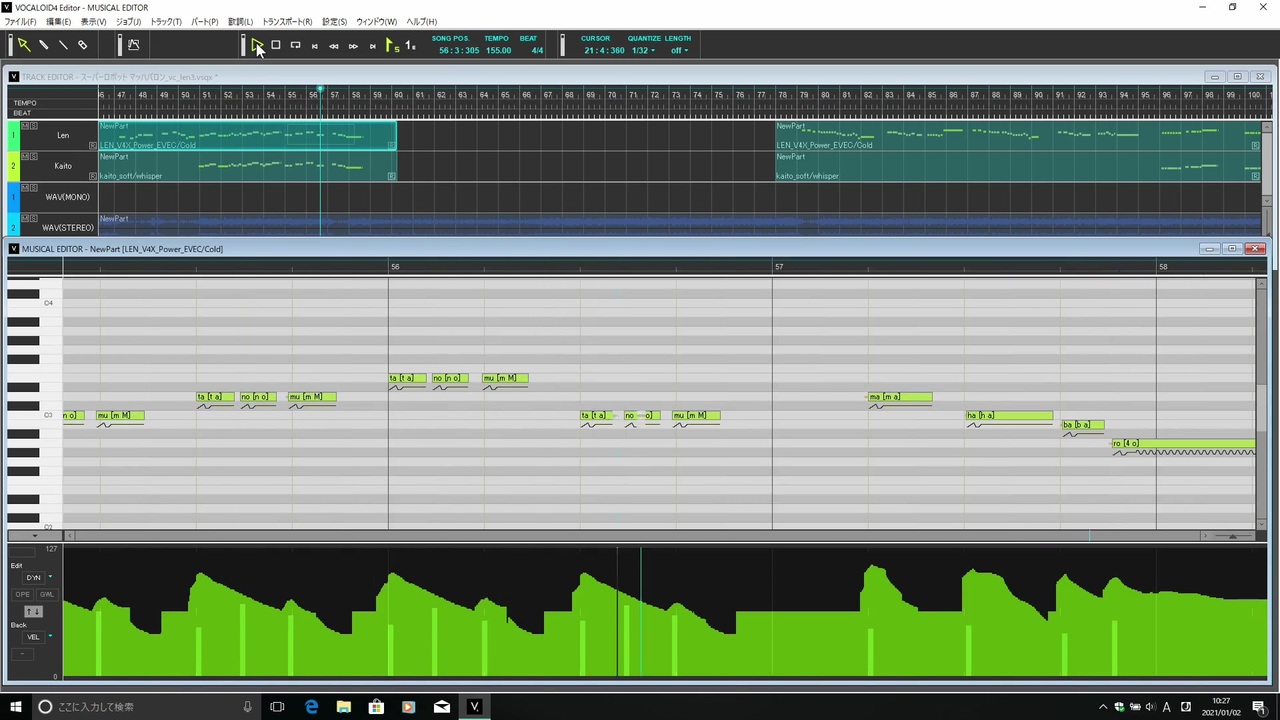Screen dimensions: 1280x720
Task: Mute the WAV(MONO) track
Action: (x=24, y=188)
